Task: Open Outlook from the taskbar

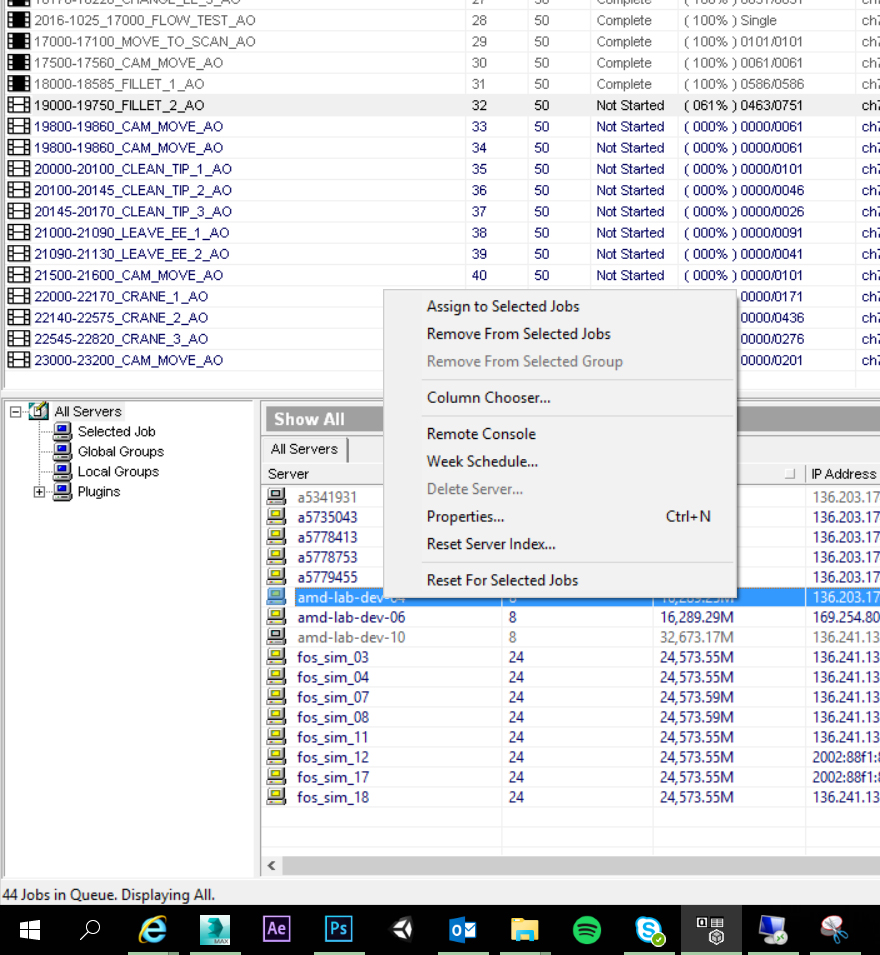Action: click(463, 929)
